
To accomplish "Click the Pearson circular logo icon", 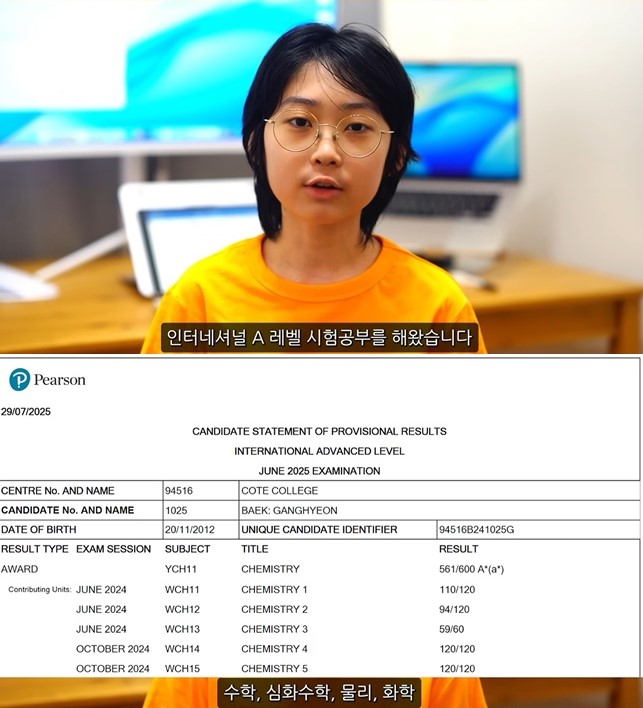I will click(19, 380).
